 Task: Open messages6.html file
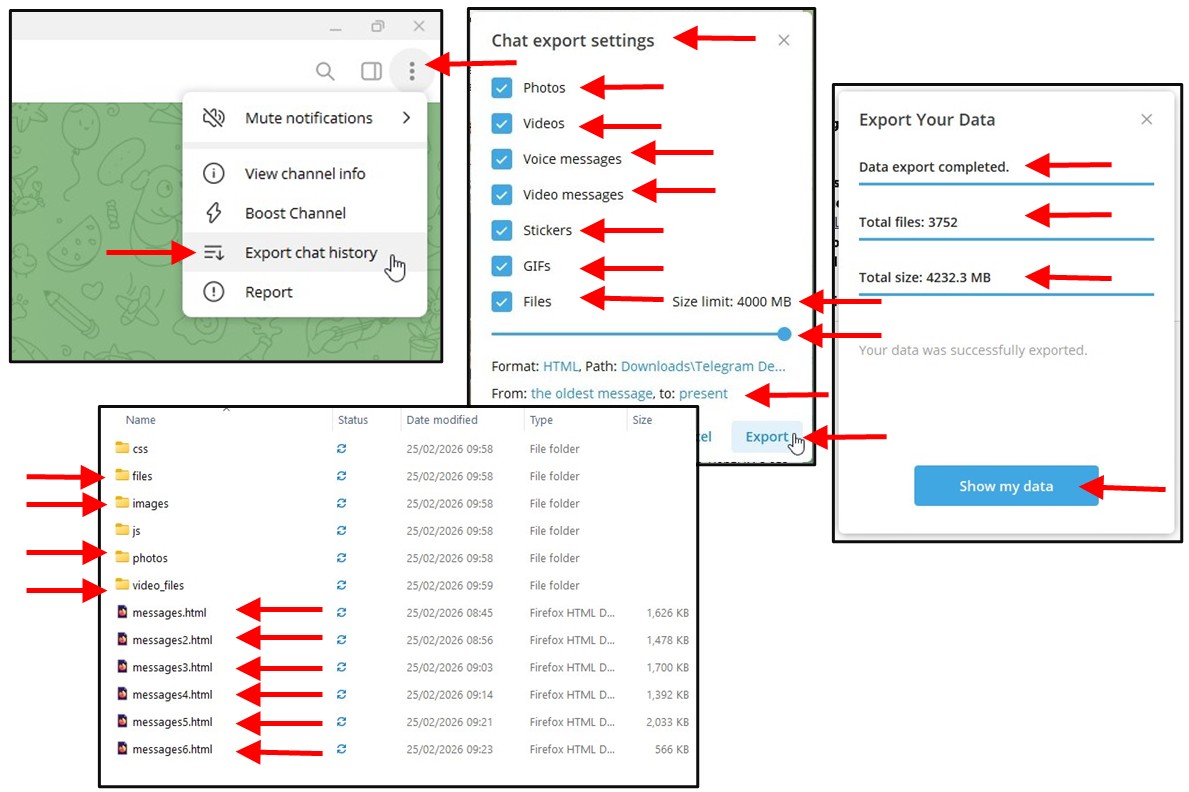coord(171,749)
